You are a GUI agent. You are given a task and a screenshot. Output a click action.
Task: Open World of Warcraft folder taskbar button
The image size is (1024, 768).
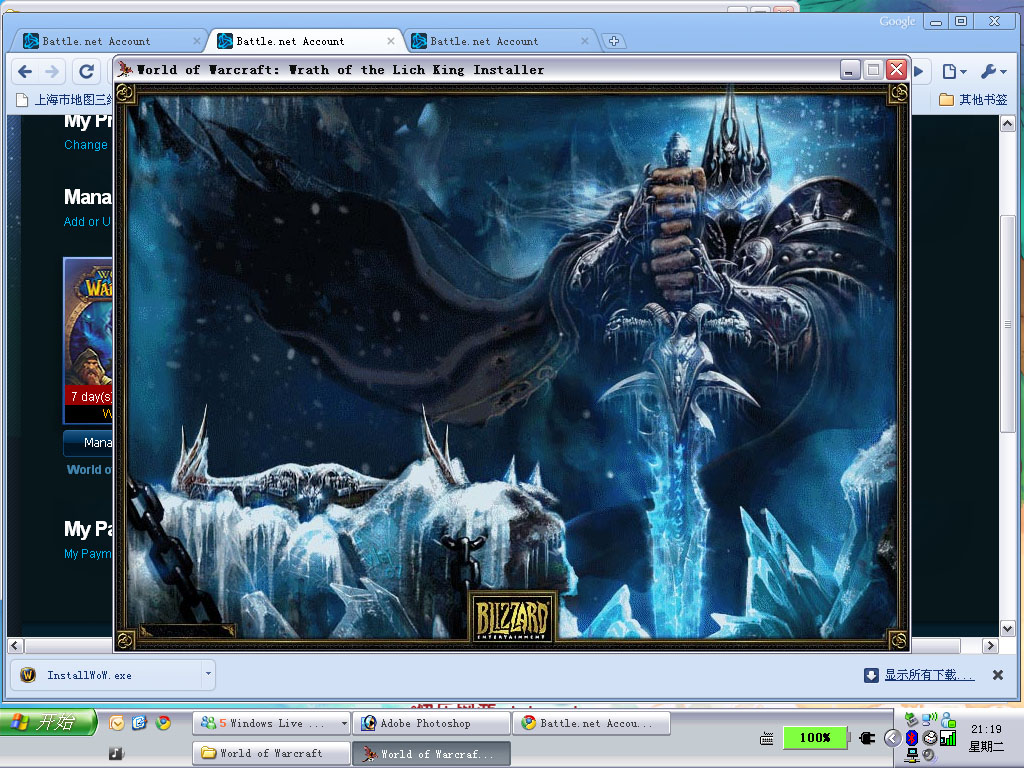[271, 754]
